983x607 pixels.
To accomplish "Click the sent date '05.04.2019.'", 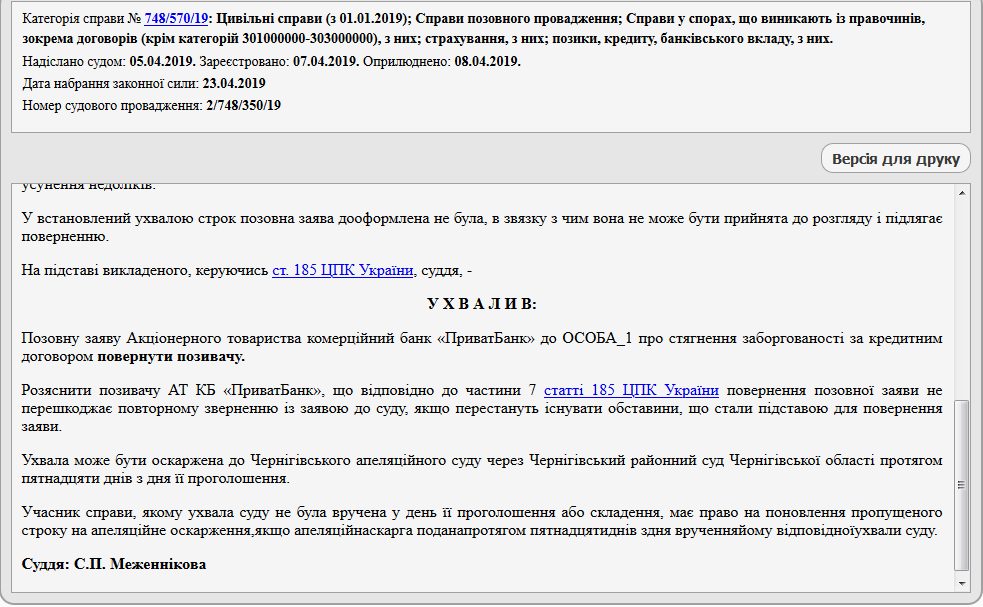I will 162,61.
